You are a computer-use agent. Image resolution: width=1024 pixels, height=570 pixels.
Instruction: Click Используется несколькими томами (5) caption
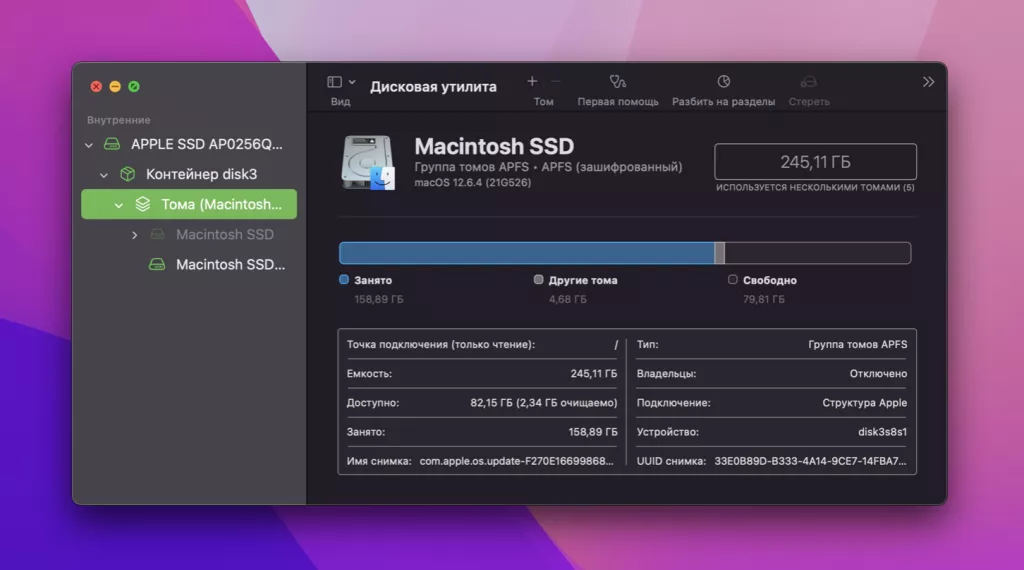click(x=815, y=187)
